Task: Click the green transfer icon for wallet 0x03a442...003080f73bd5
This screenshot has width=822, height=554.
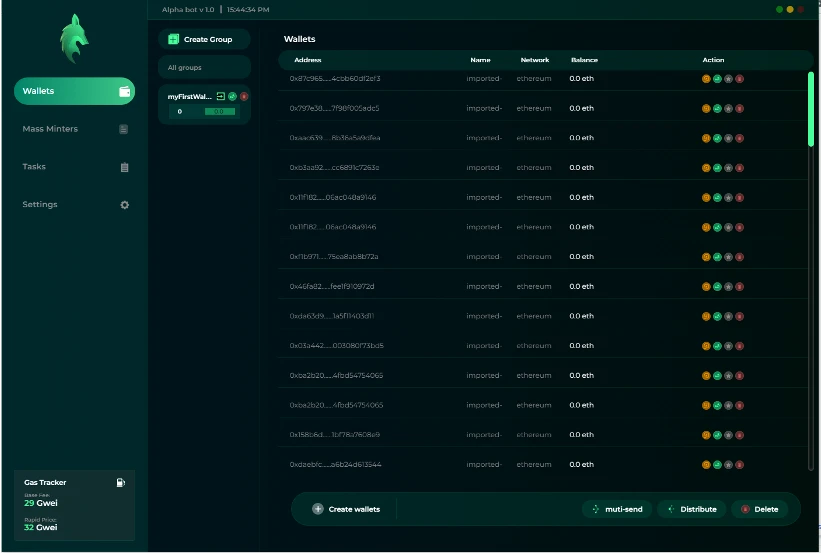Action: (717, 346)
